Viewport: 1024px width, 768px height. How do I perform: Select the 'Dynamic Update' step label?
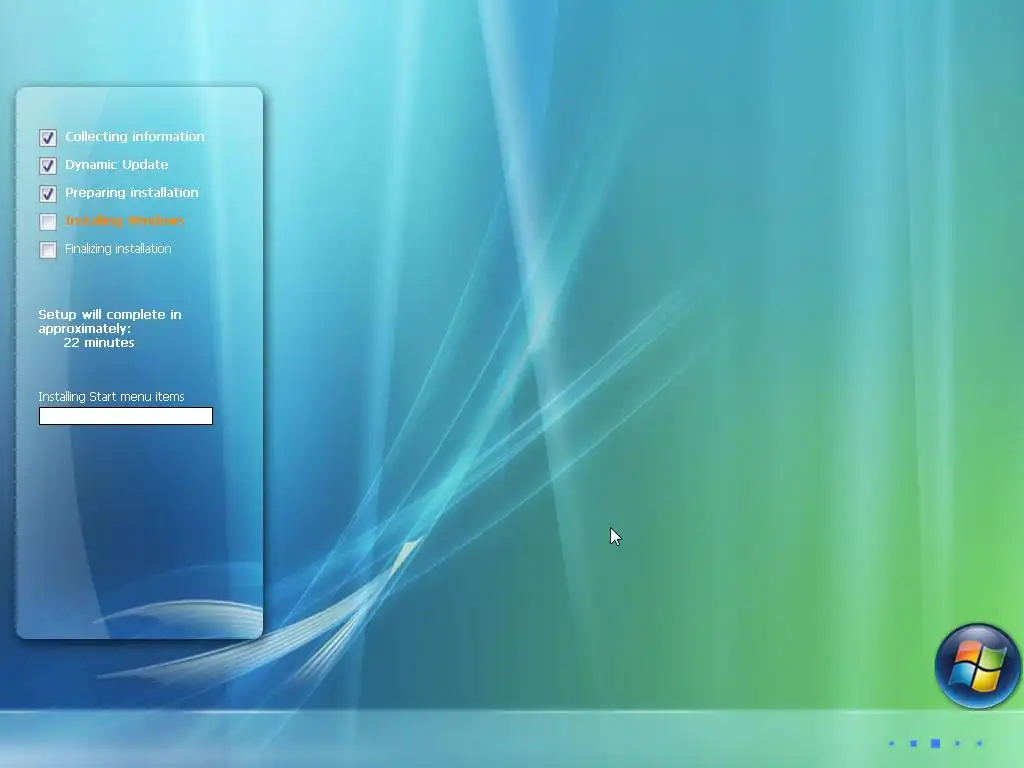116,165
